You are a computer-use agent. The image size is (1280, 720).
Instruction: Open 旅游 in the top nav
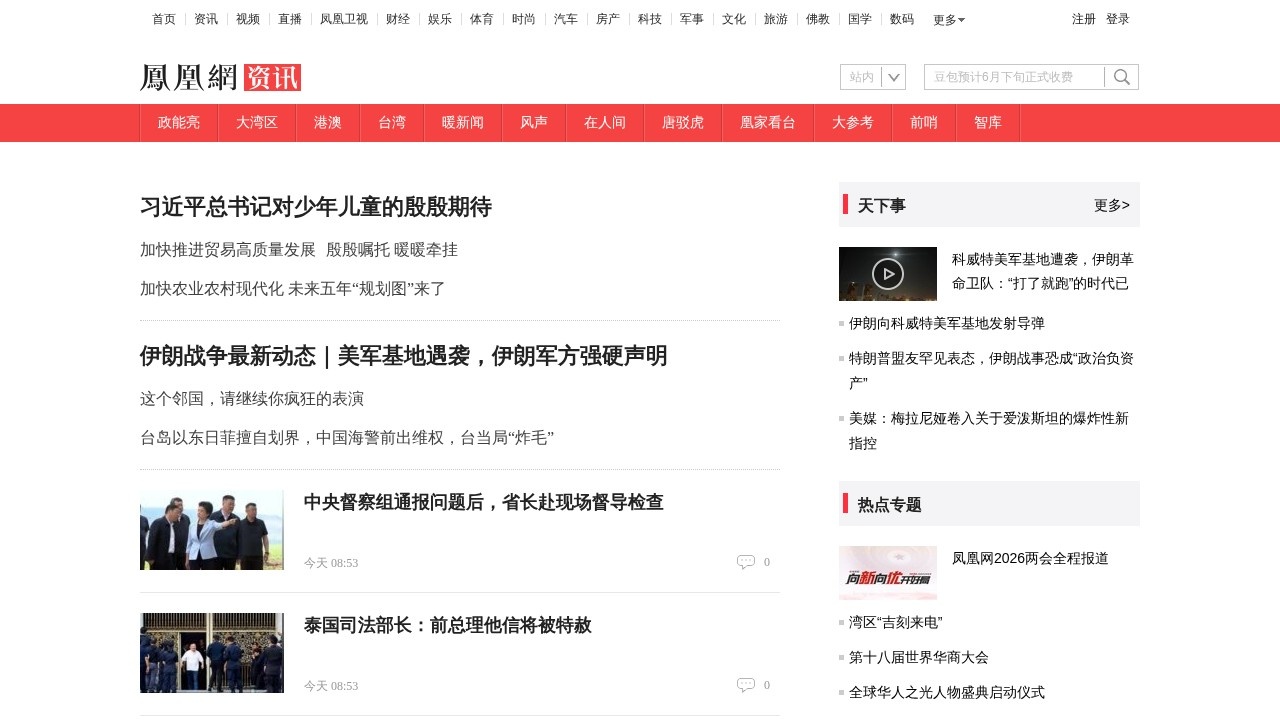coord(776,19)
